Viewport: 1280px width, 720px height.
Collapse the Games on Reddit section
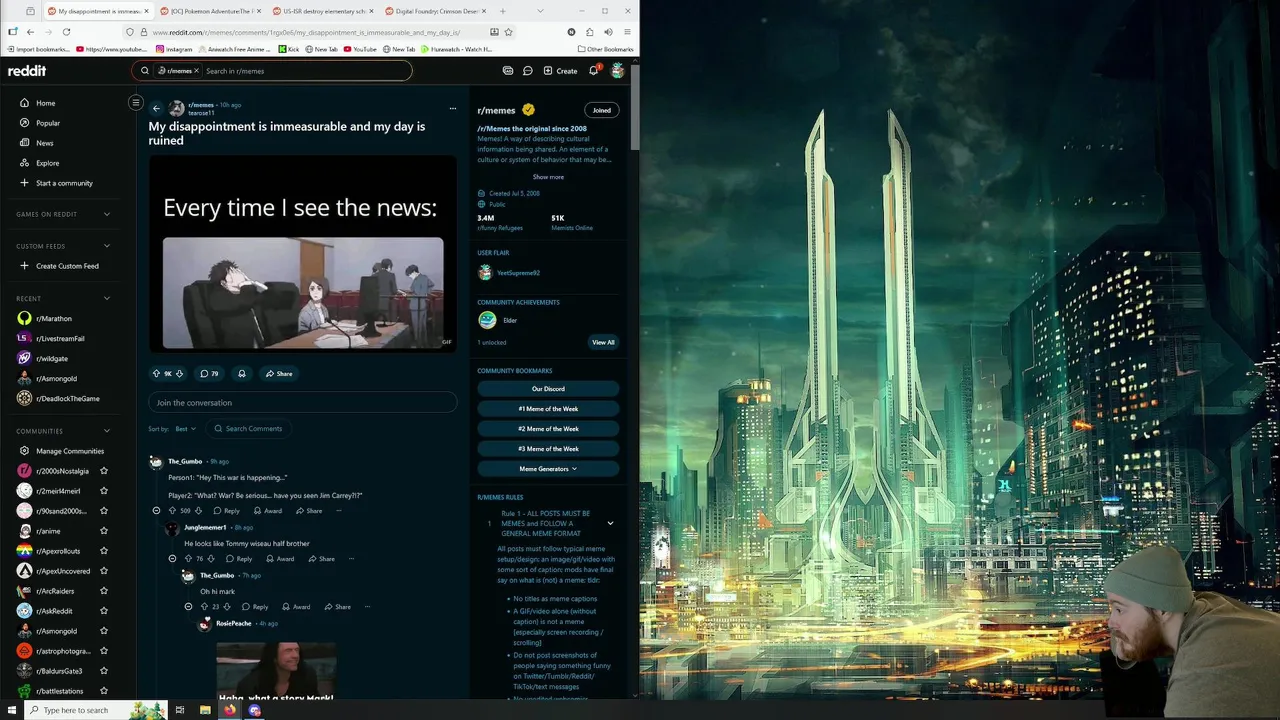tap(107, 214)
